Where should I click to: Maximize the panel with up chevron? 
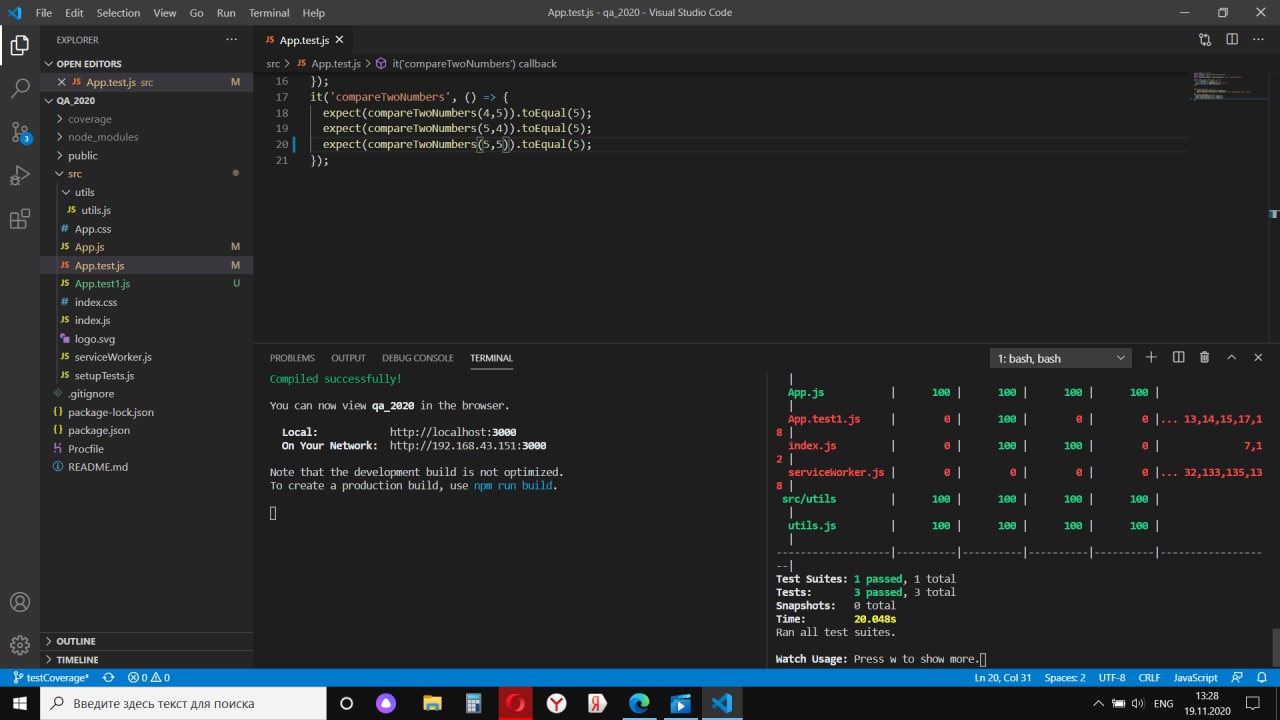click(1231, 357)
